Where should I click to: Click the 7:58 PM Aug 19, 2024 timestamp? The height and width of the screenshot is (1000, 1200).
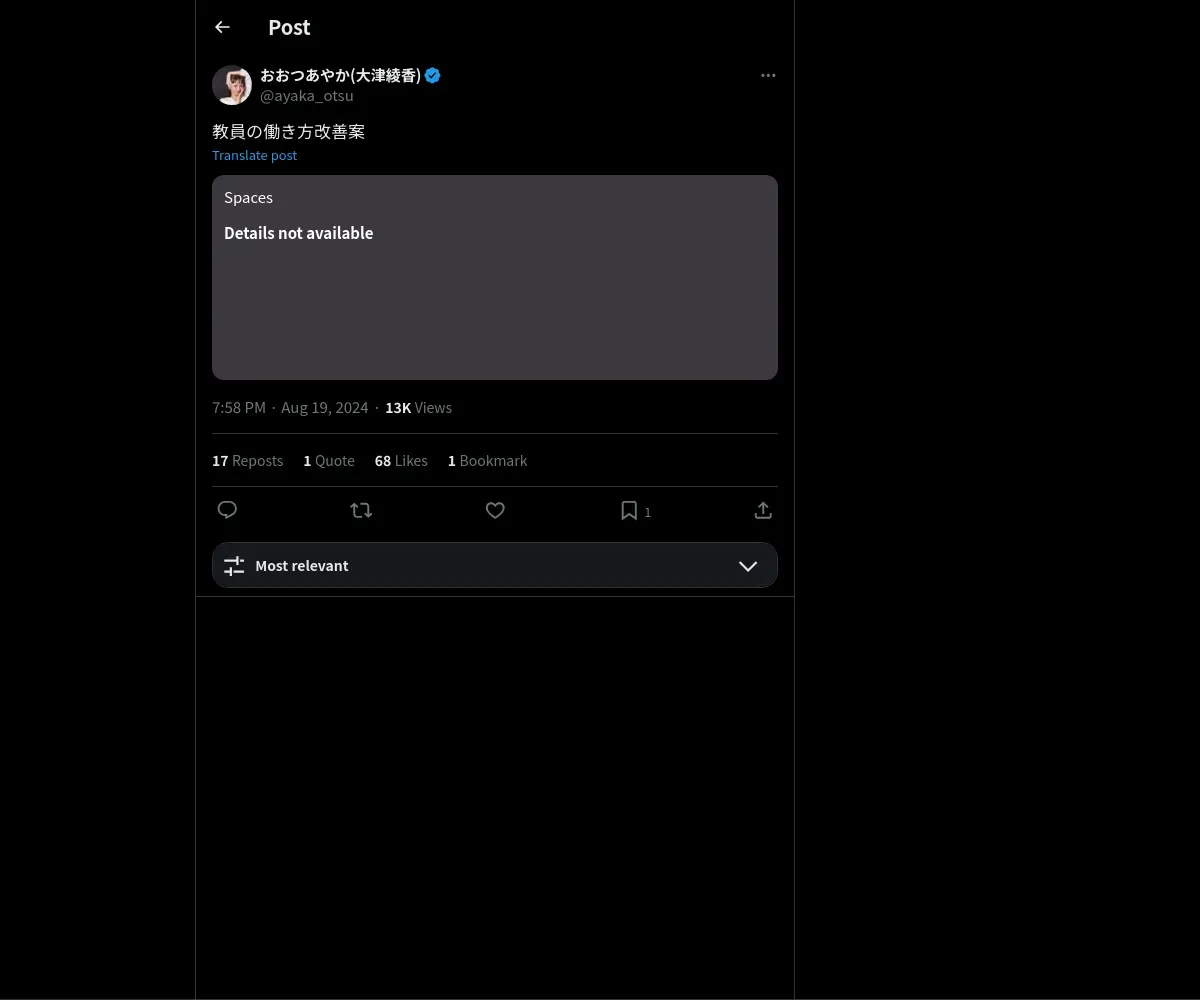[x=290, y=408]
